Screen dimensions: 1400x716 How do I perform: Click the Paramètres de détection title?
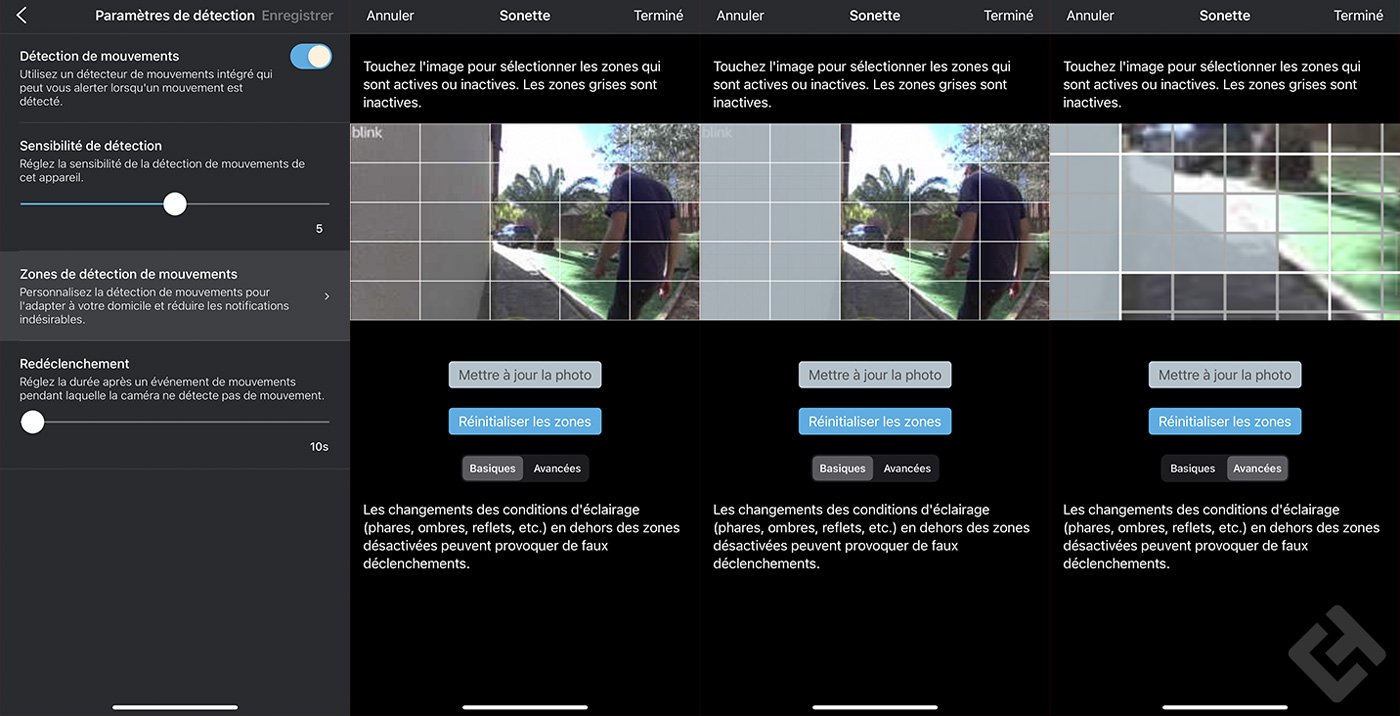pos(175,16)
